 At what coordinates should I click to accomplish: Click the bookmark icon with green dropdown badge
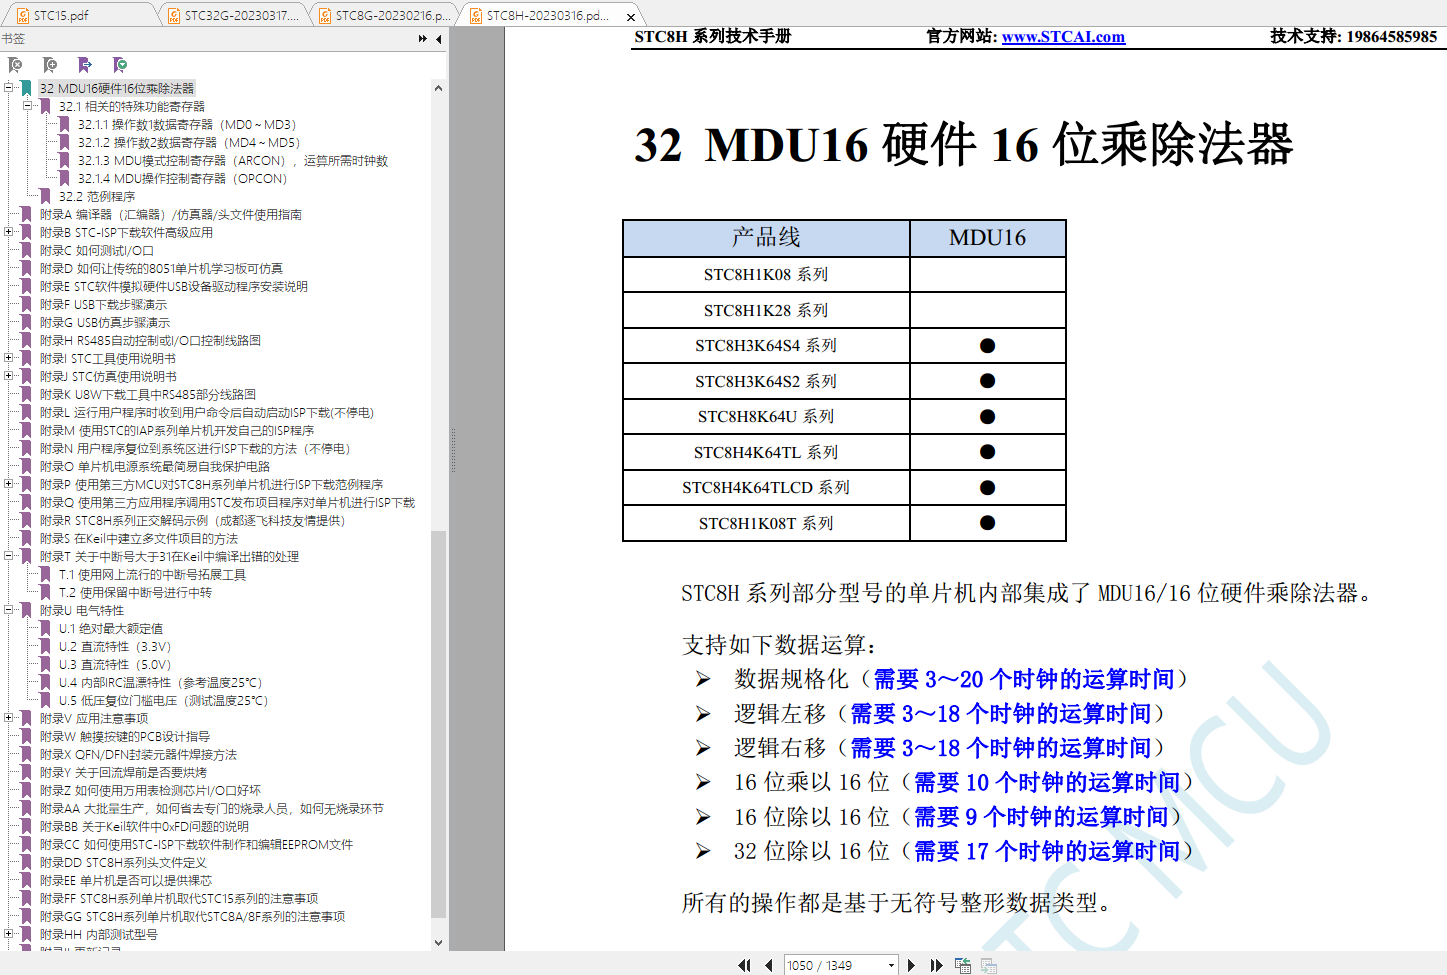pos(120,65)
